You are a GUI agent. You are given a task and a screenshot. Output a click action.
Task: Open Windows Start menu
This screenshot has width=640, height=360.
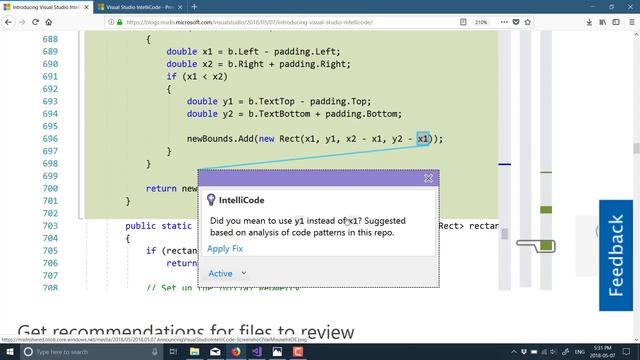coord(9,351)
